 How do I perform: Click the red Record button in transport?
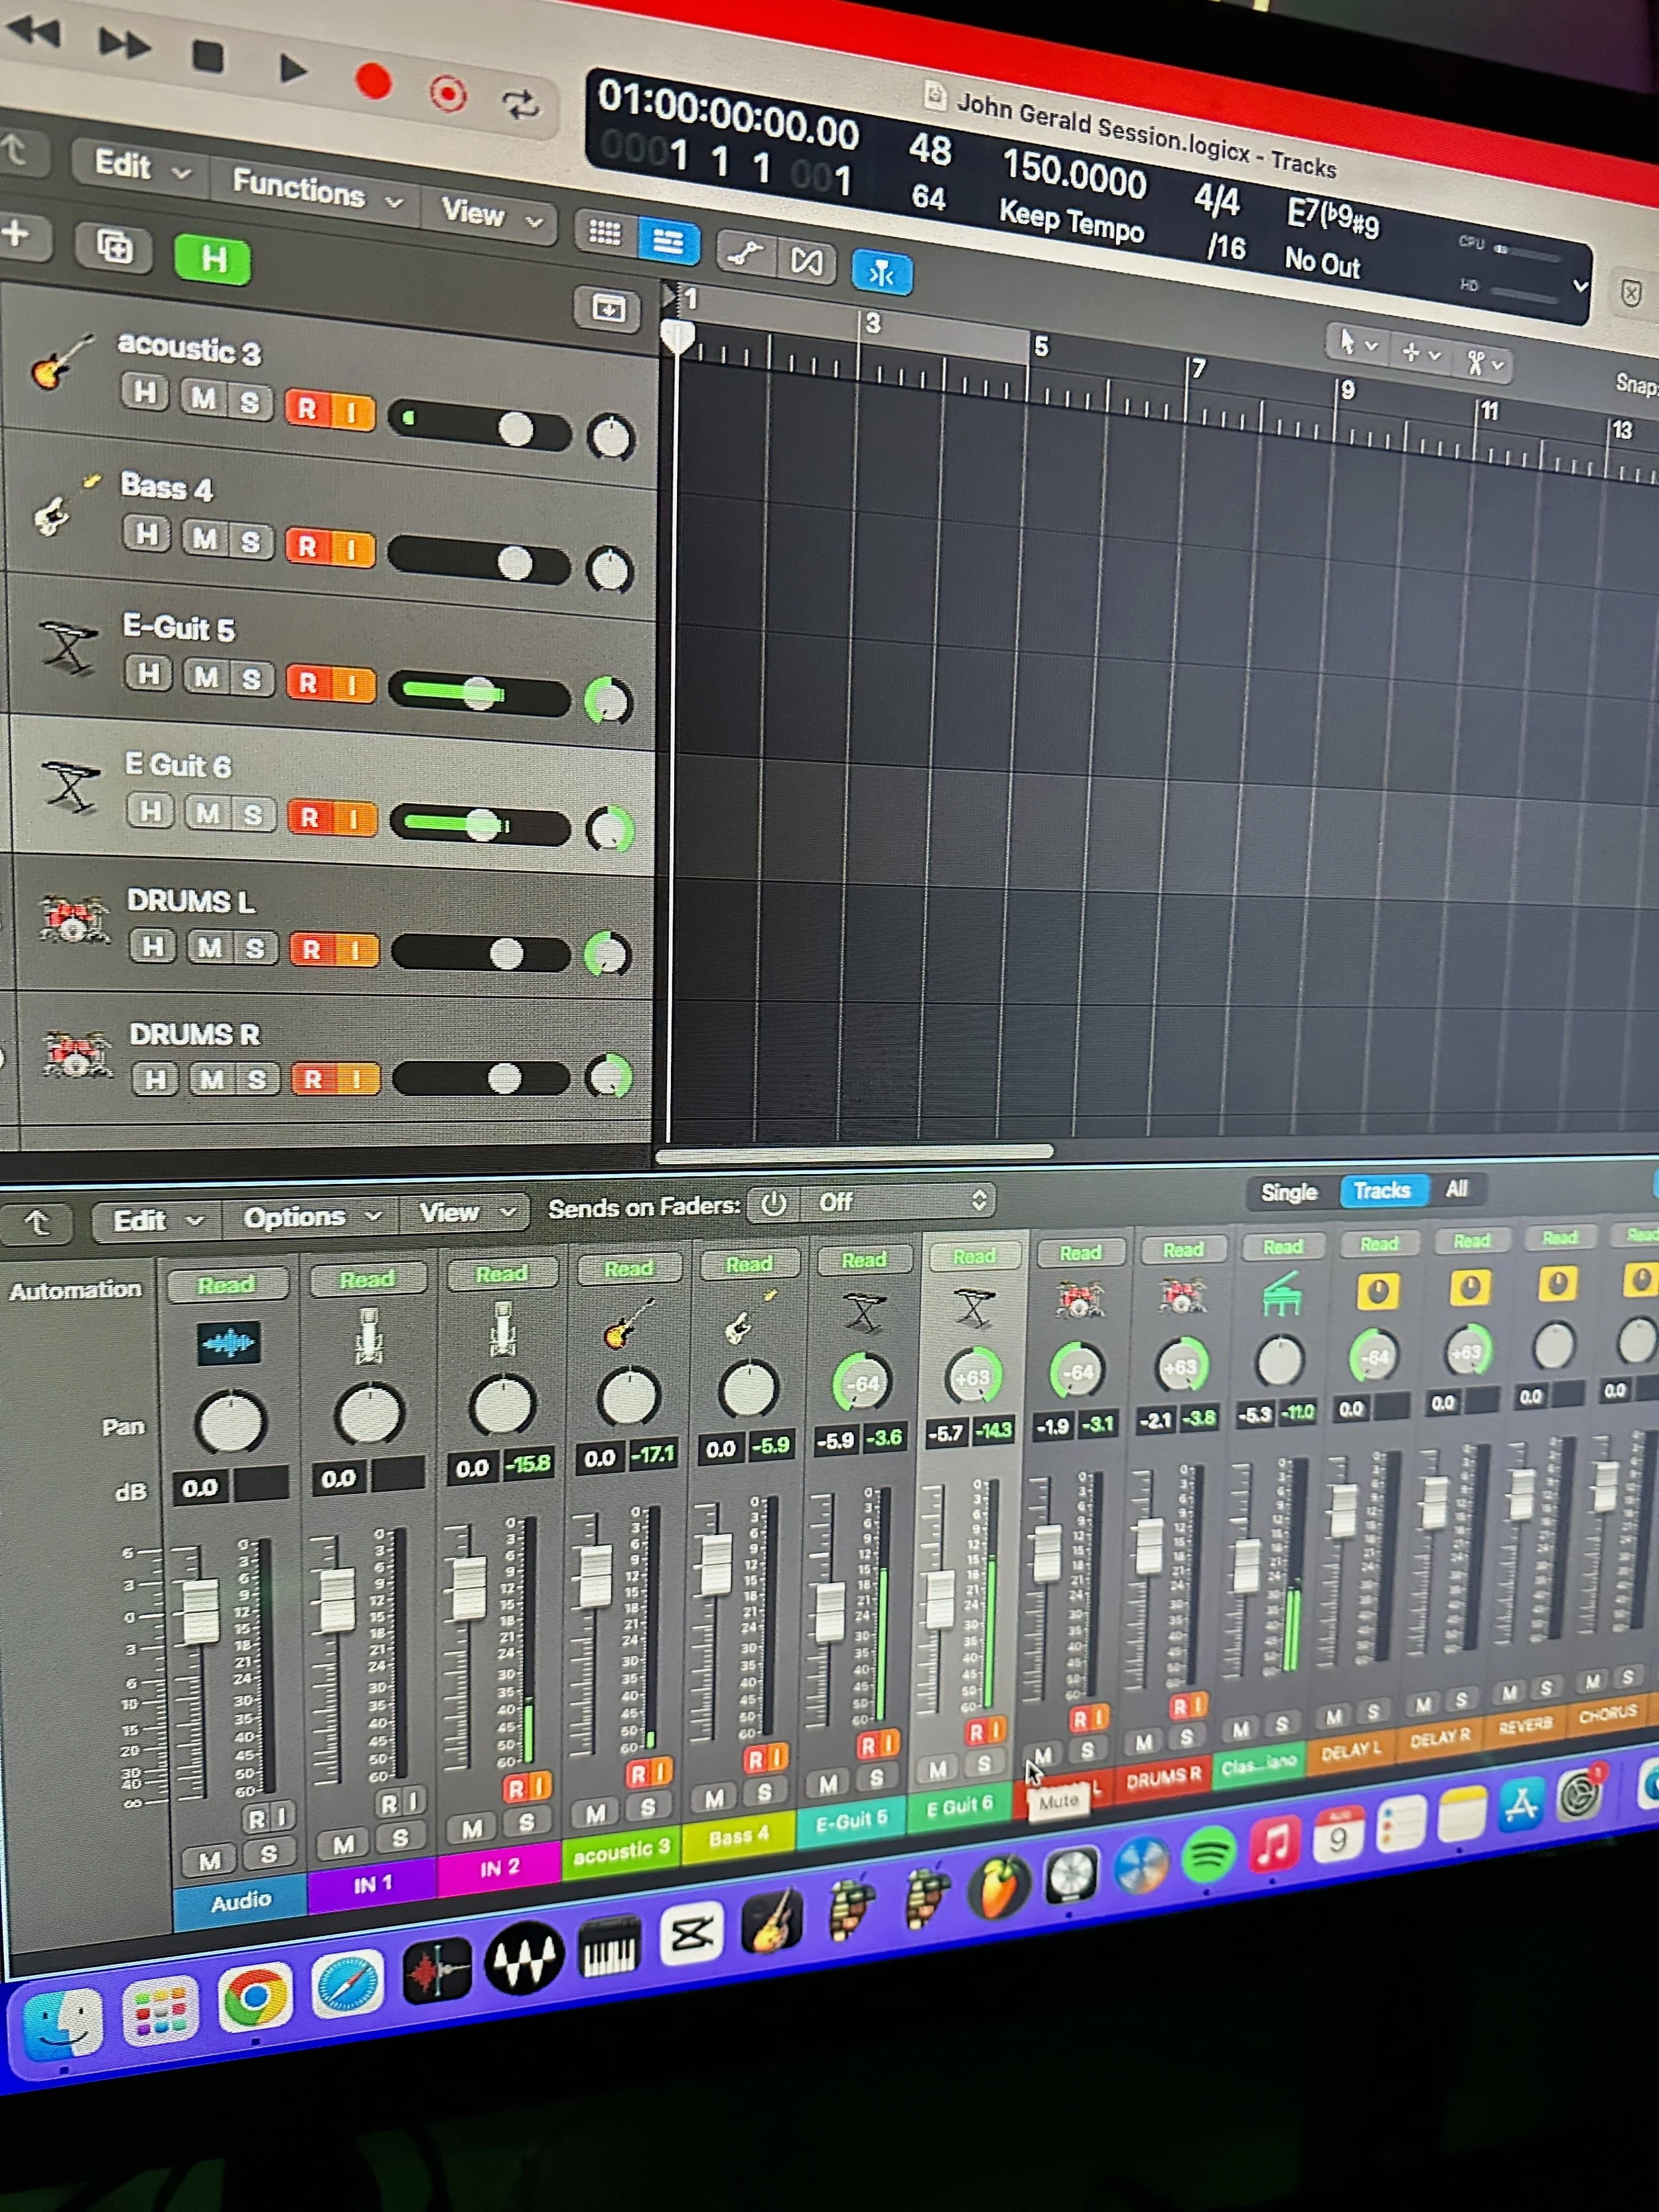[373, 81]
